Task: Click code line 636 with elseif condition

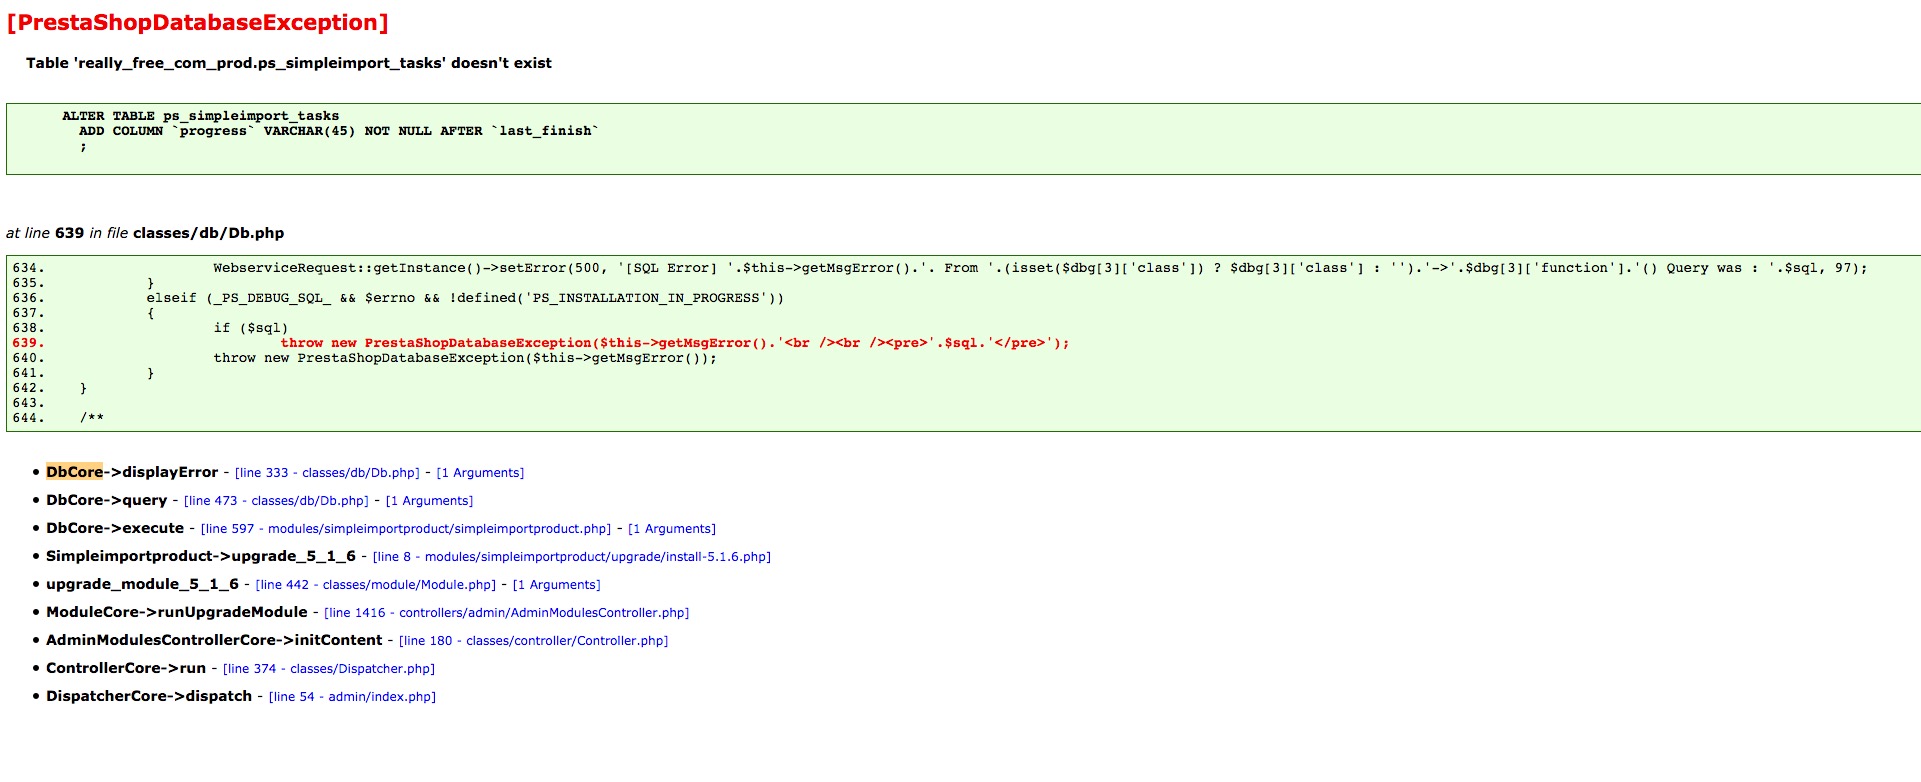Action: pos(465,298)
